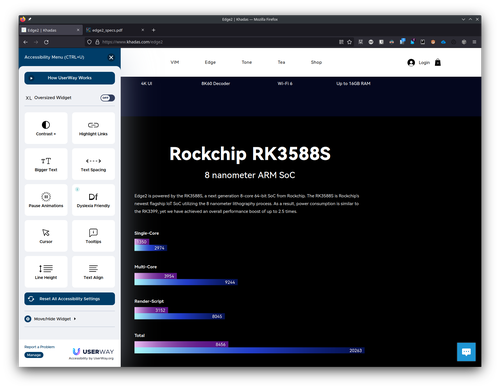Screen dimensions: 500x389
Task: Toggle Pause Animations option
Action: point(46,200)
